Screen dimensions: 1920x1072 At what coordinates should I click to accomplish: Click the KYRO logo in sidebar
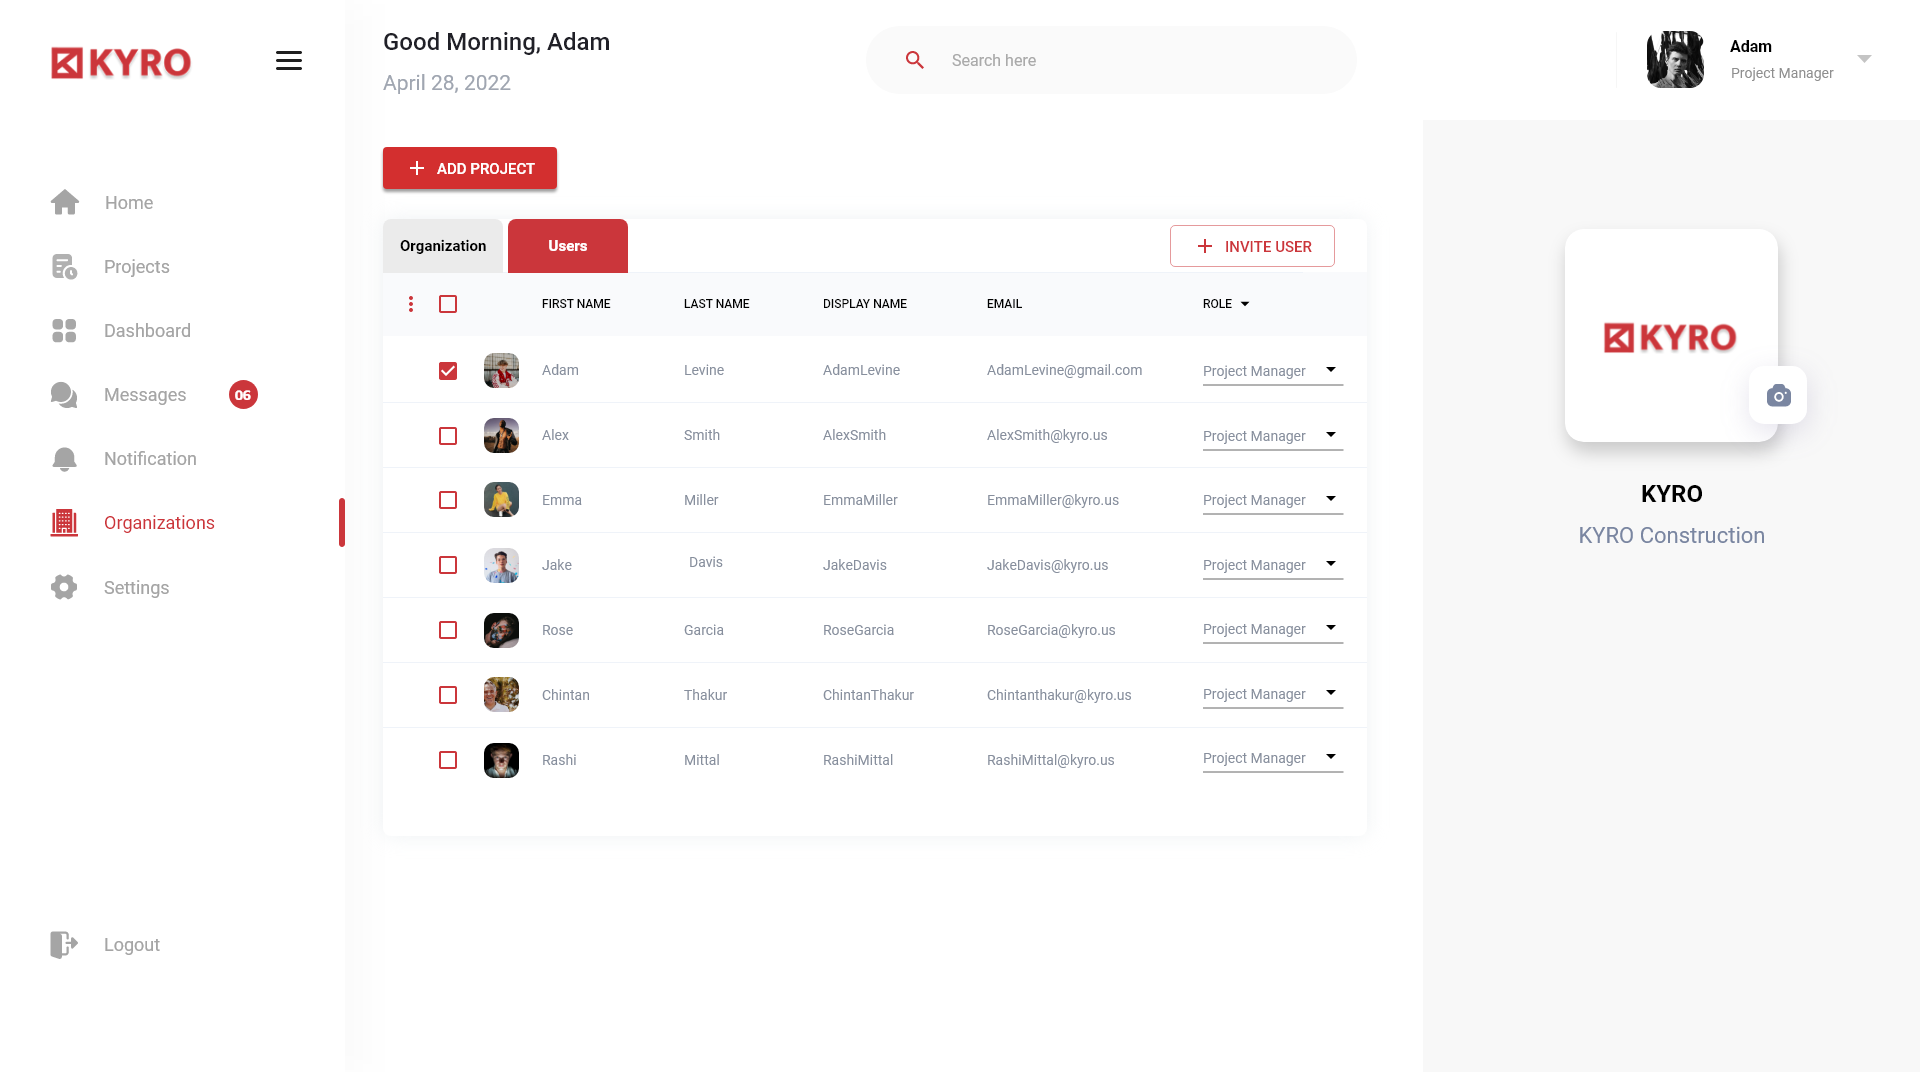coord(121,62)
